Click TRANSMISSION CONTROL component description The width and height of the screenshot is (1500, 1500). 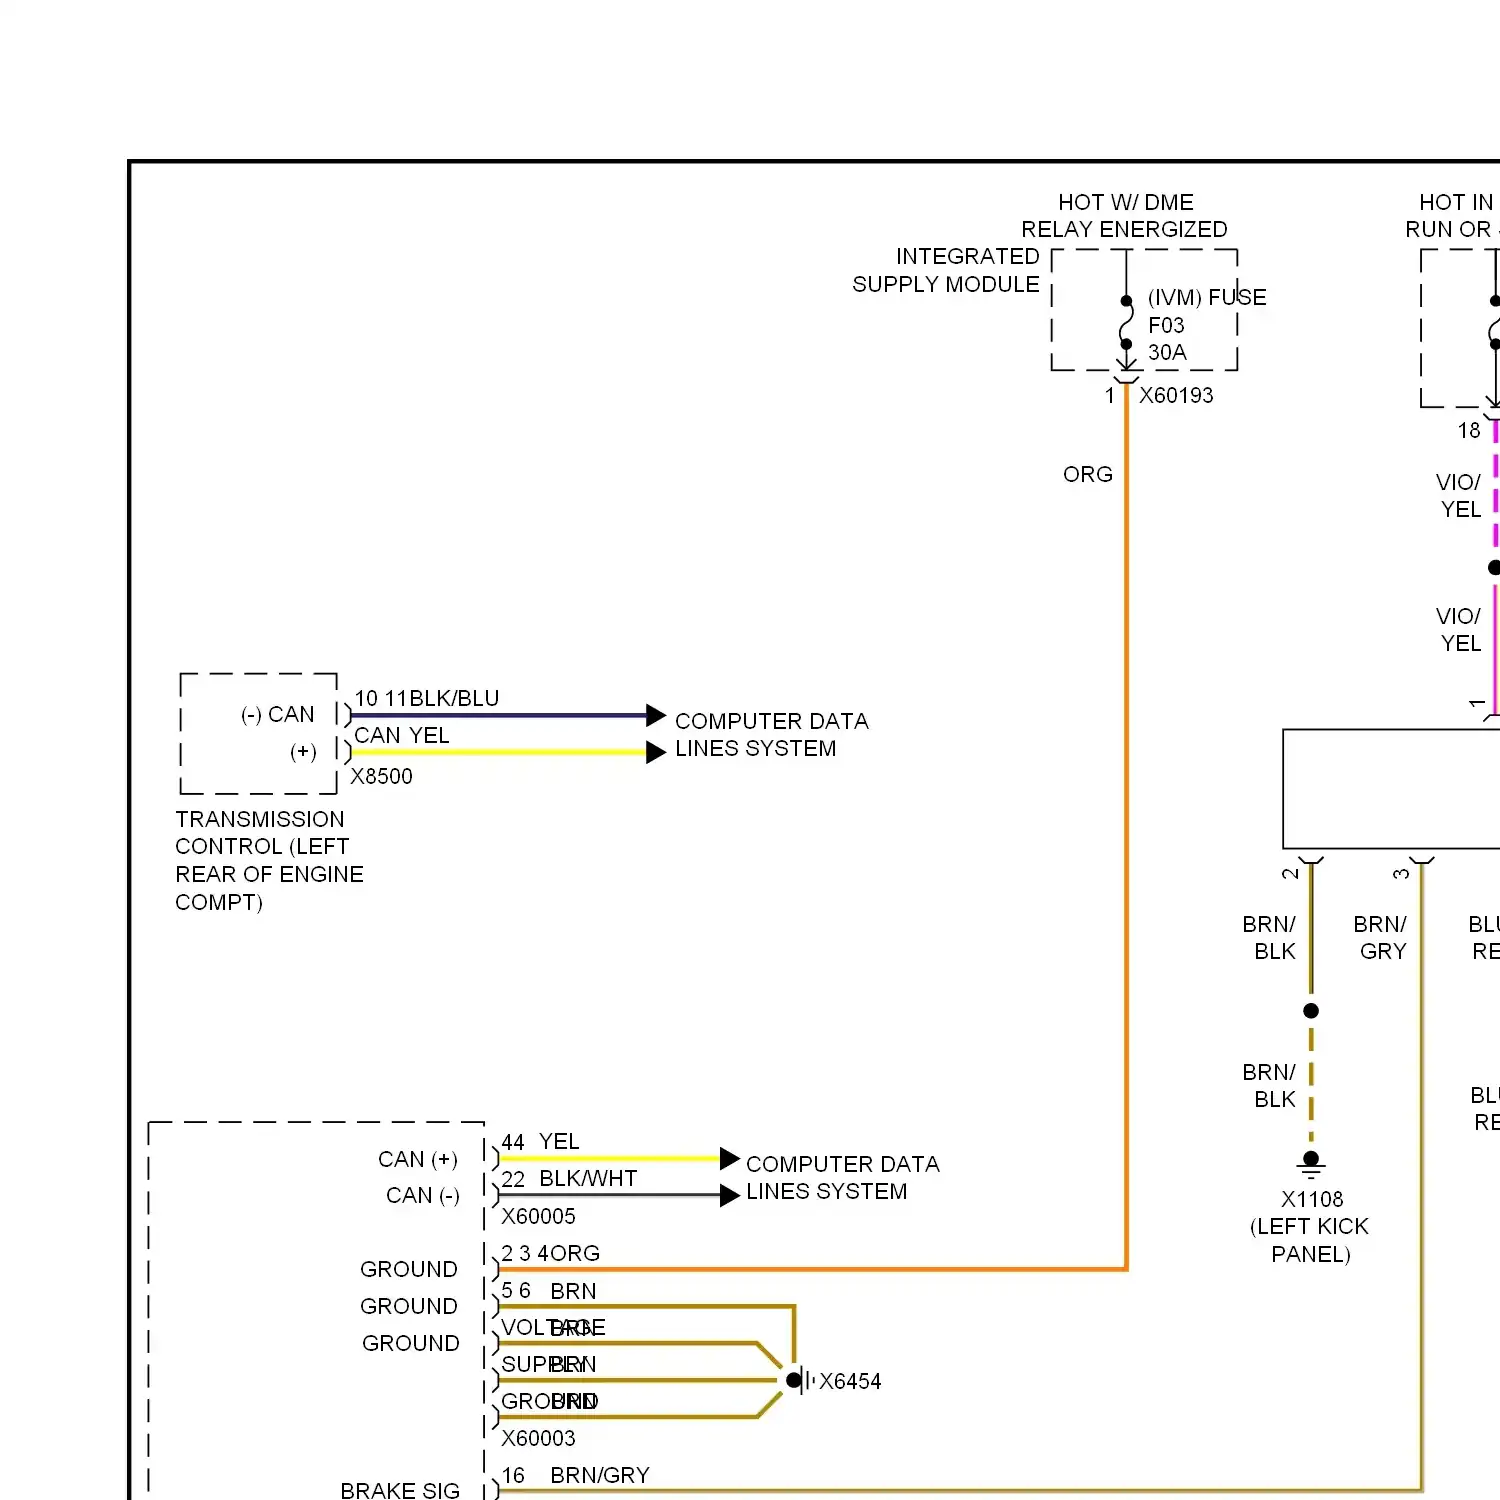coord(269,860)
